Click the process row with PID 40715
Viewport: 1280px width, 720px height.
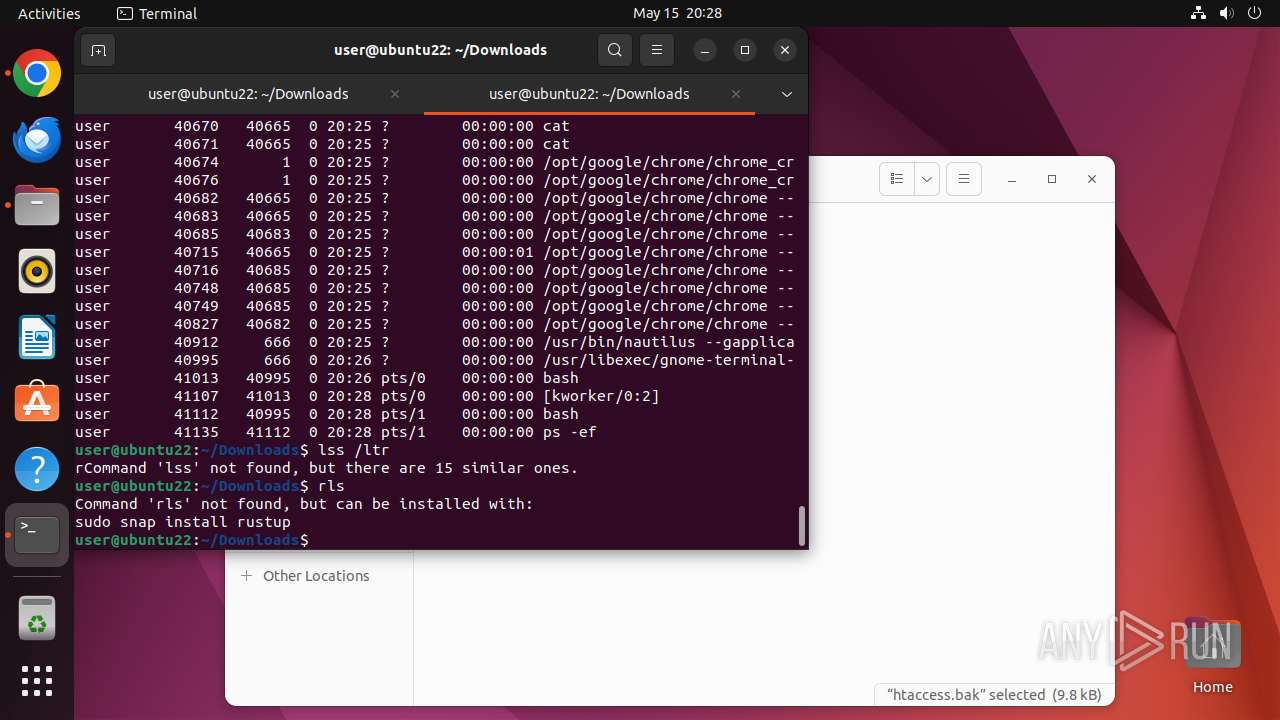tap(435, 252)
